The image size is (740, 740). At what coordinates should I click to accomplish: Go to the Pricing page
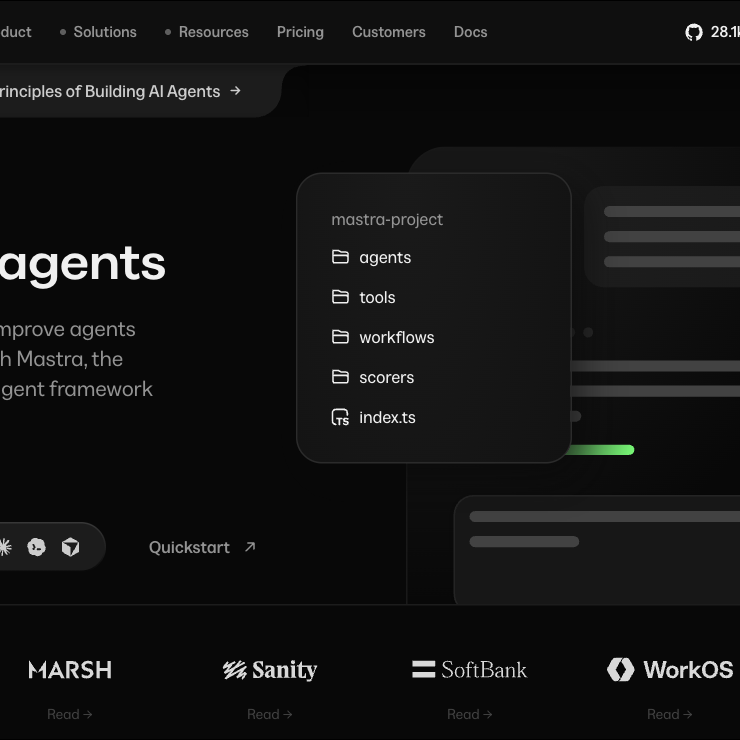click(300, 32)
